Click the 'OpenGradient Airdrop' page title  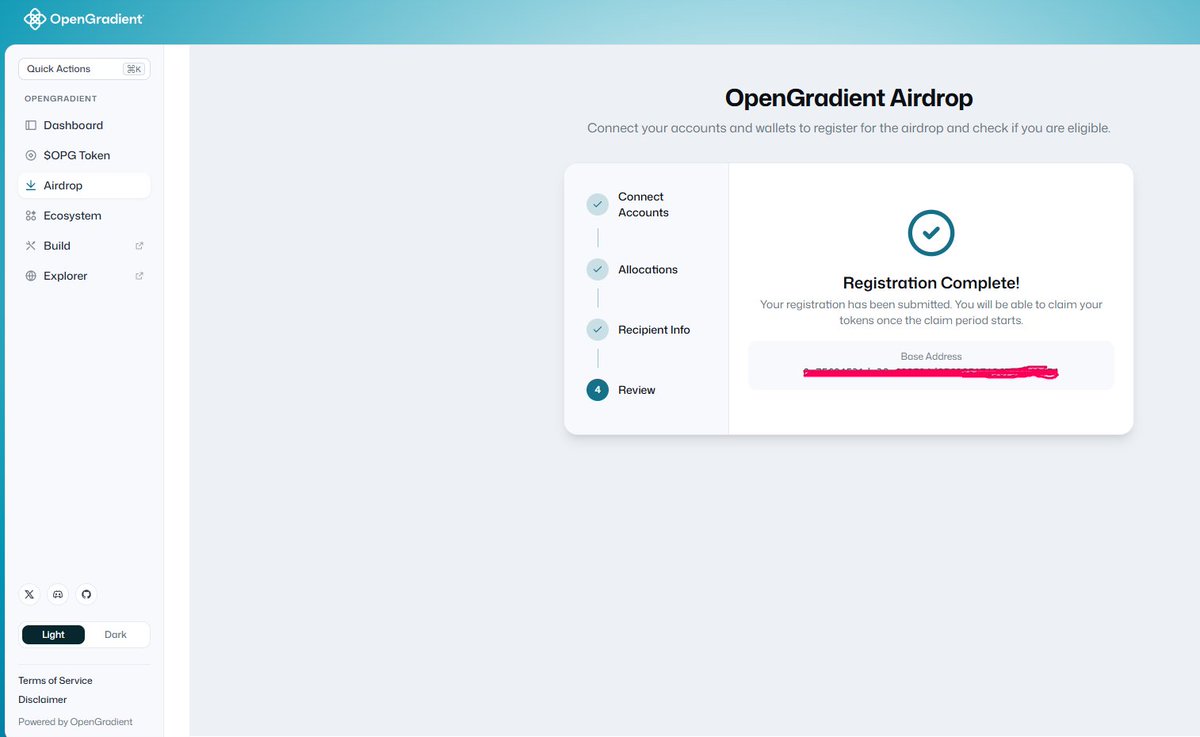pos(849,97)
